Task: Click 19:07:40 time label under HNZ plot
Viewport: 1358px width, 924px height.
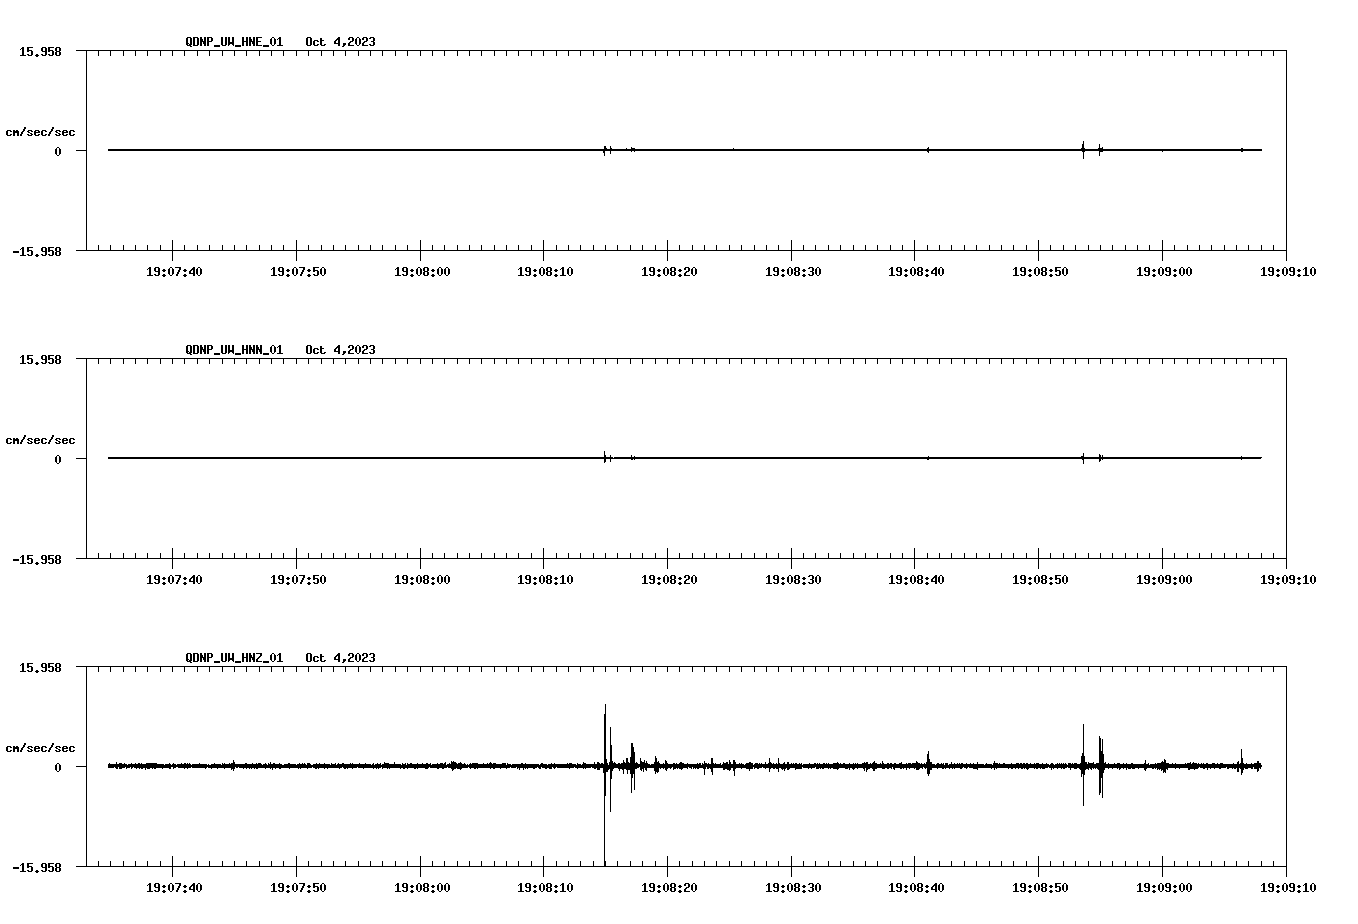Action: 174,887
